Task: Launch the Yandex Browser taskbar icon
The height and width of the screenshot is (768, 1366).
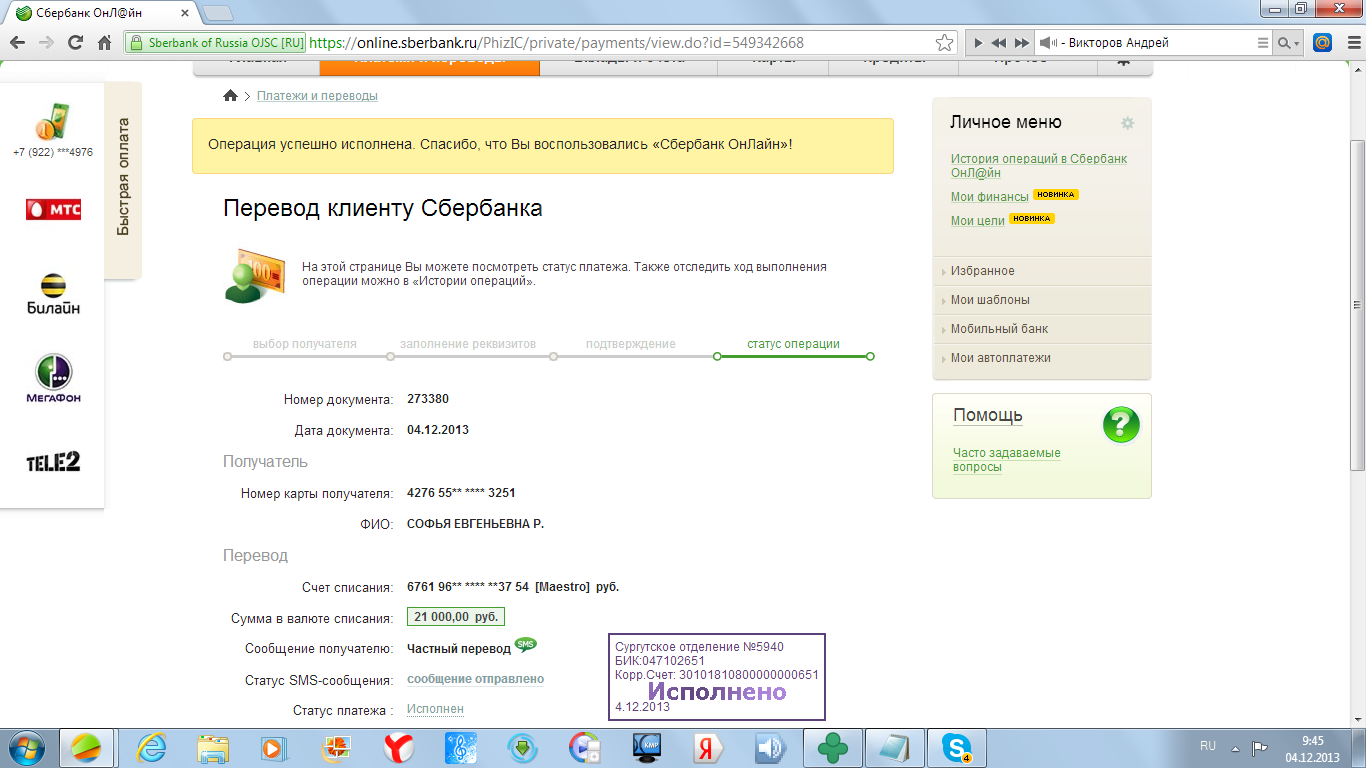Action: click(x=400, y=747)
